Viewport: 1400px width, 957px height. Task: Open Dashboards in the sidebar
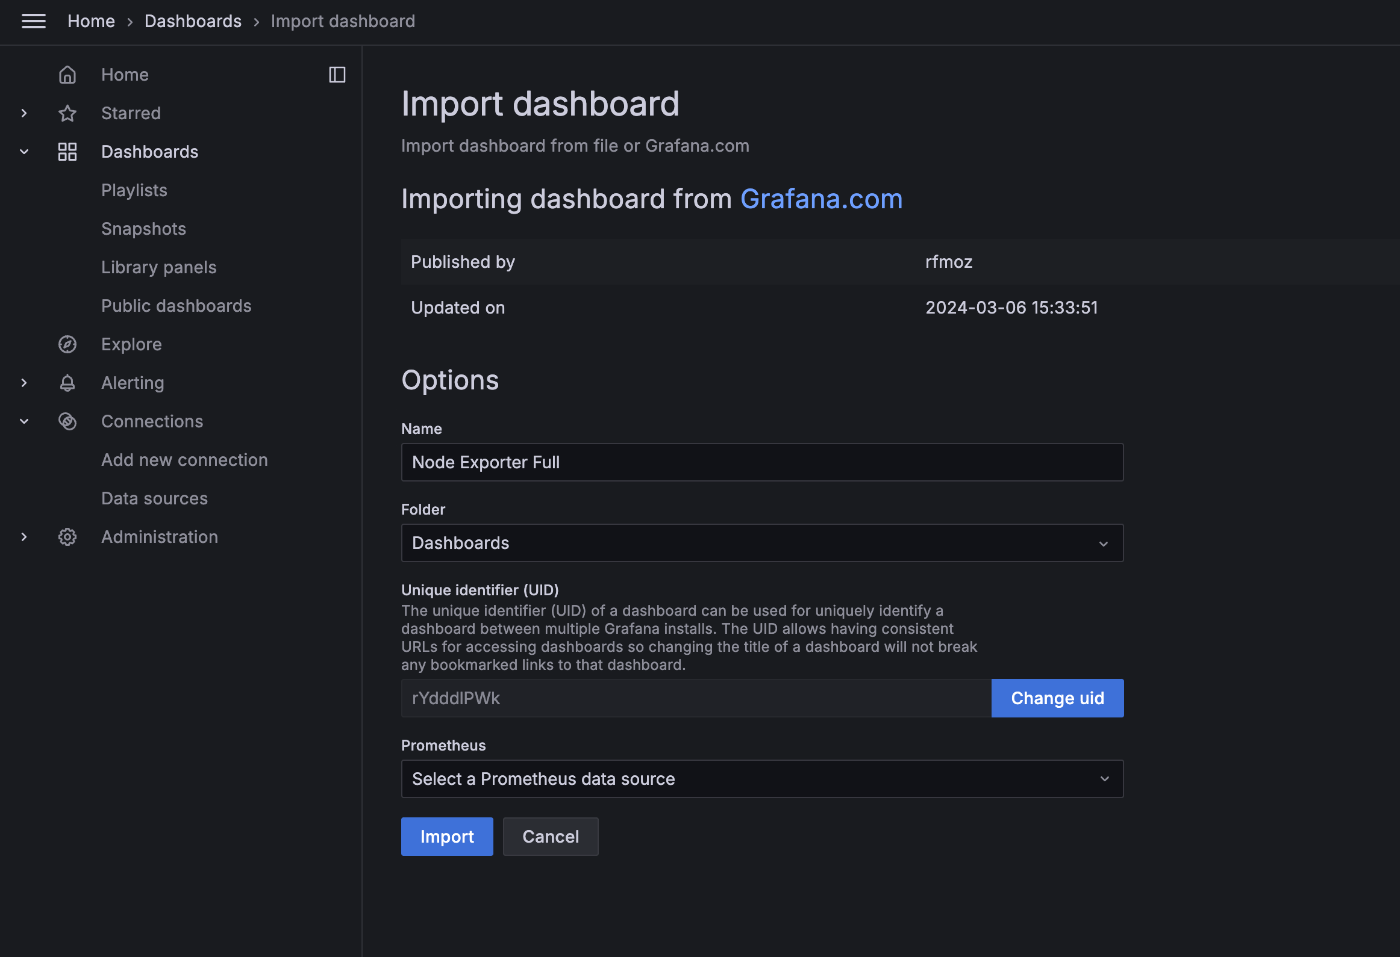point(150,152)
